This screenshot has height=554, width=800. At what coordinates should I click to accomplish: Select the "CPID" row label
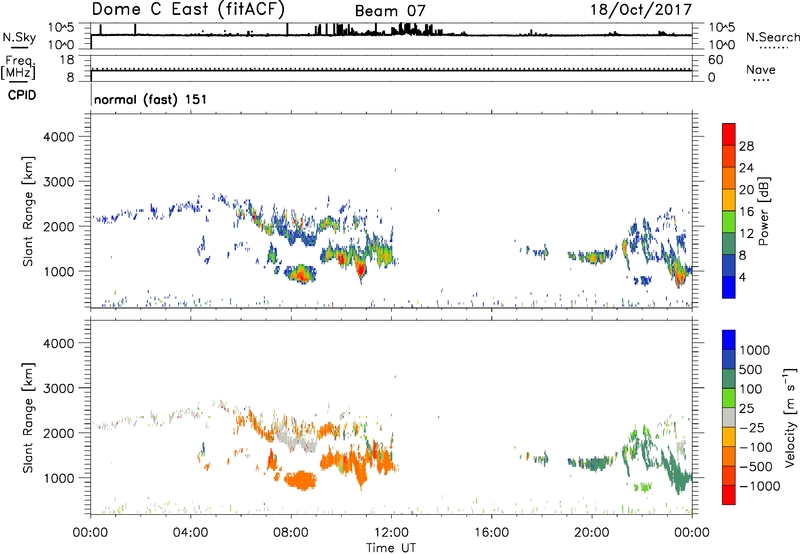pos(22,95)
